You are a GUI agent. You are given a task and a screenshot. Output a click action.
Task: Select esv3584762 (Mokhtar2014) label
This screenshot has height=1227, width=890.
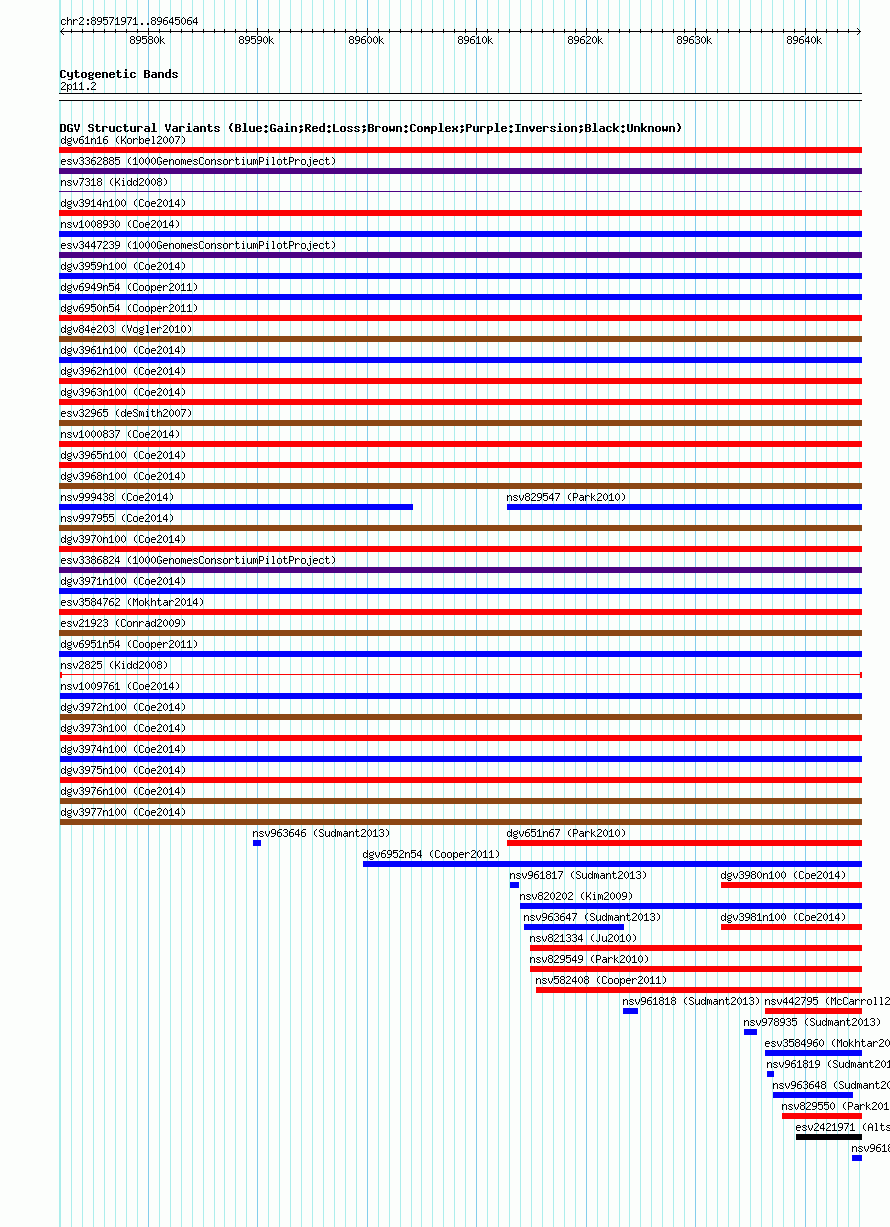(132, 603)
